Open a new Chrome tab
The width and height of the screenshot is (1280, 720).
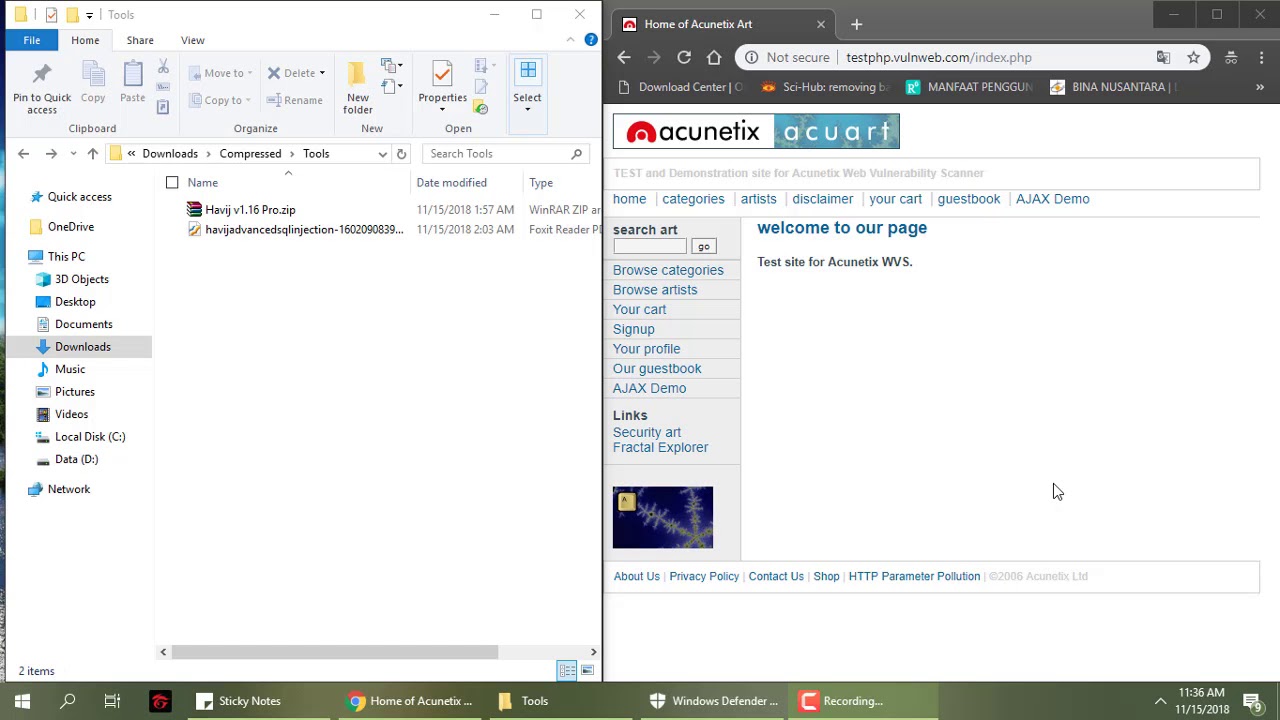point(856,24)
